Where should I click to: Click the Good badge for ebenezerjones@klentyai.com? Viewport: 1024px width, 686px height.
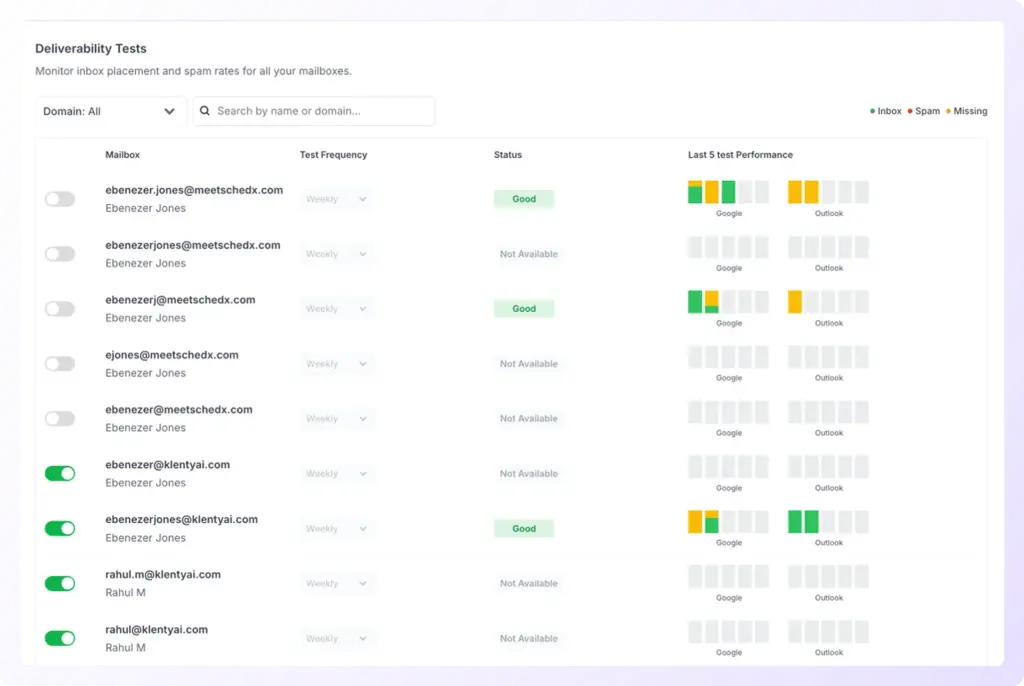(523, 528)
